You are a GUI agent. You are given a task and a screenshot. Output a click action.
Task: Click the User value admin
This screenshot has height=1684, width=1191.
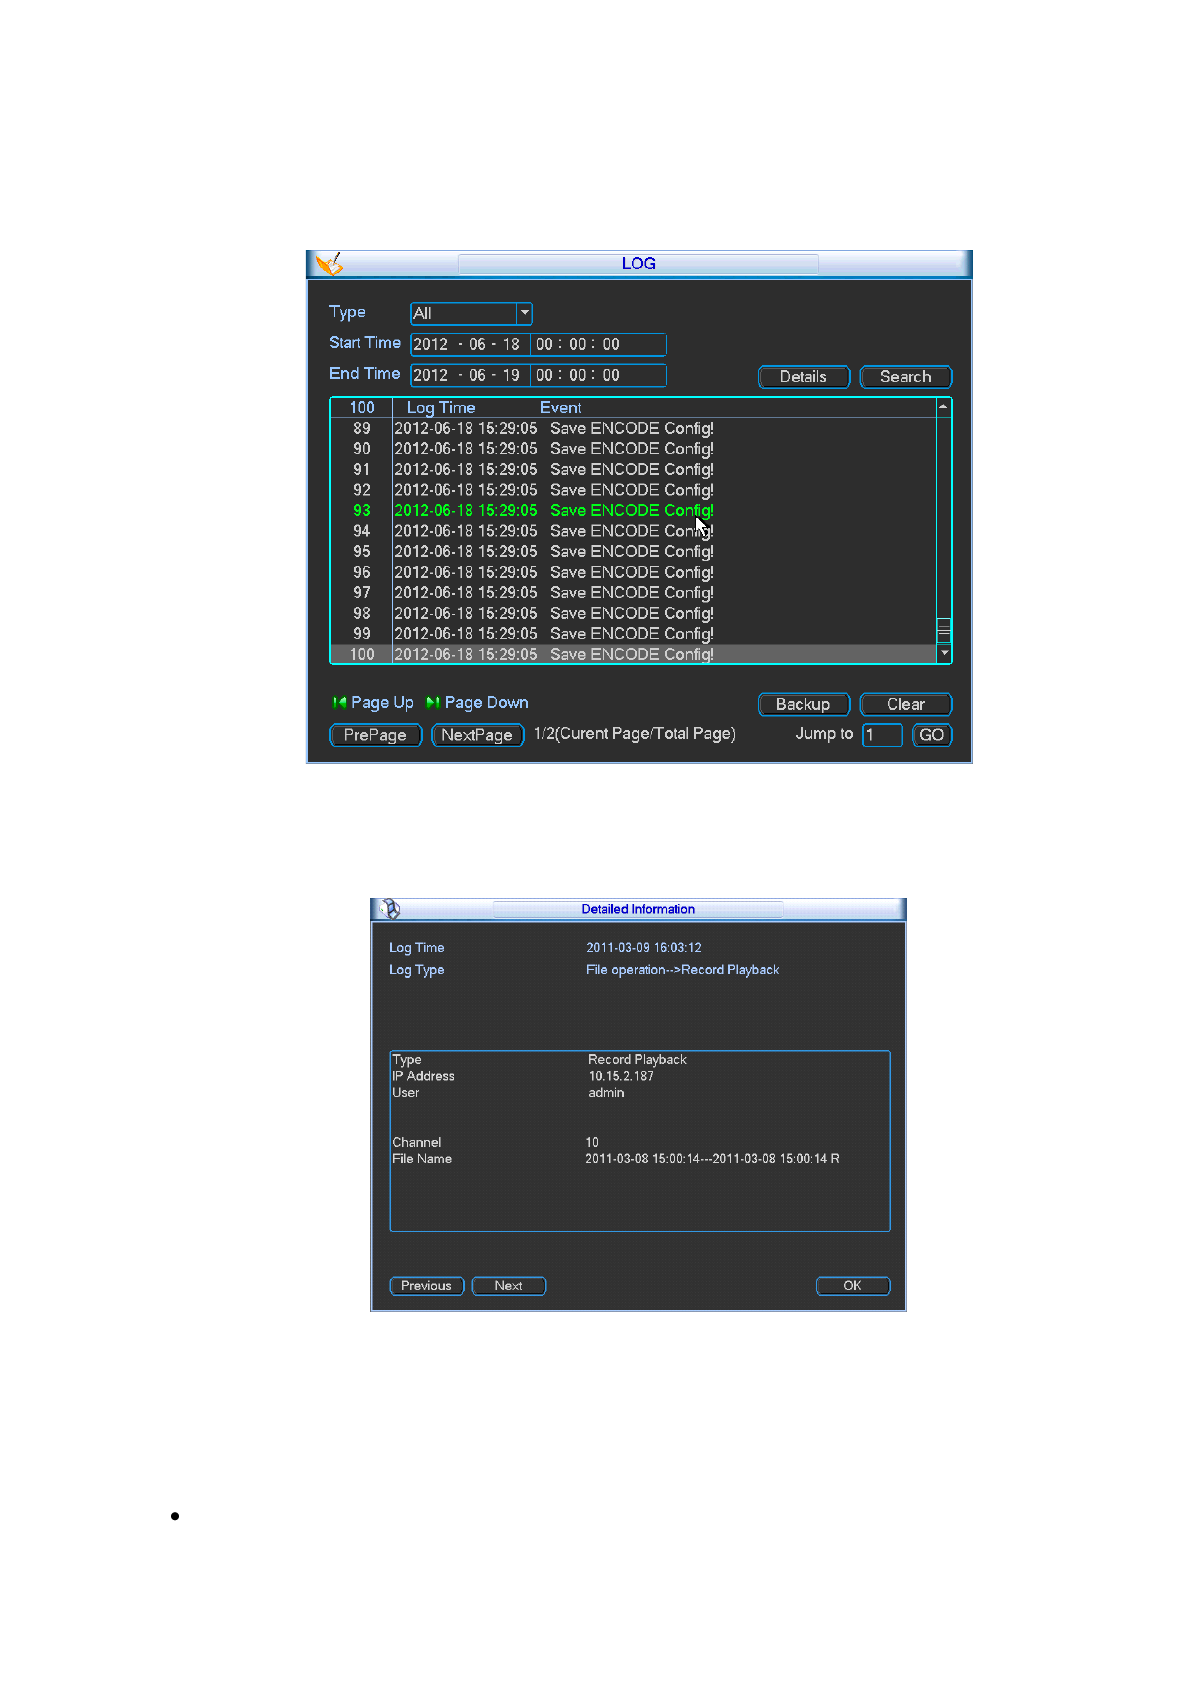tap(606, 1093)
